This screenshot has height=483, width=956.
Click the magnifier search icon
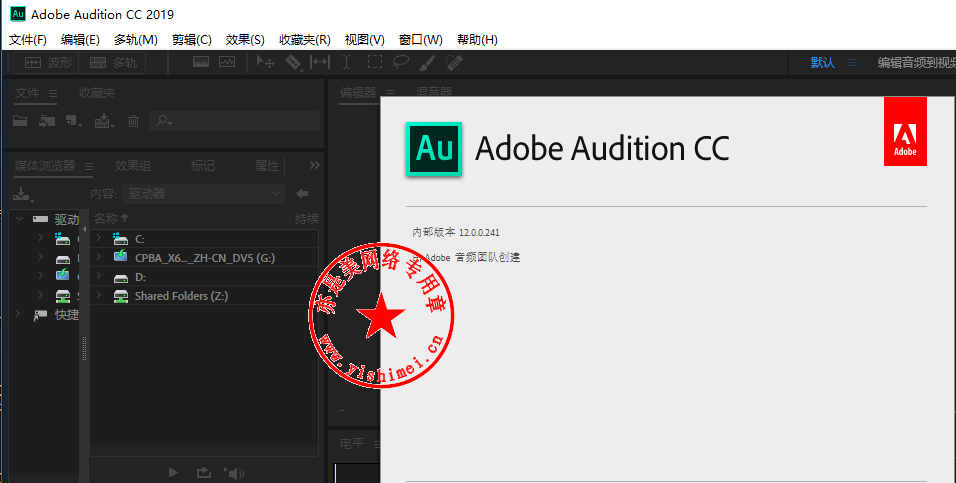164,121
